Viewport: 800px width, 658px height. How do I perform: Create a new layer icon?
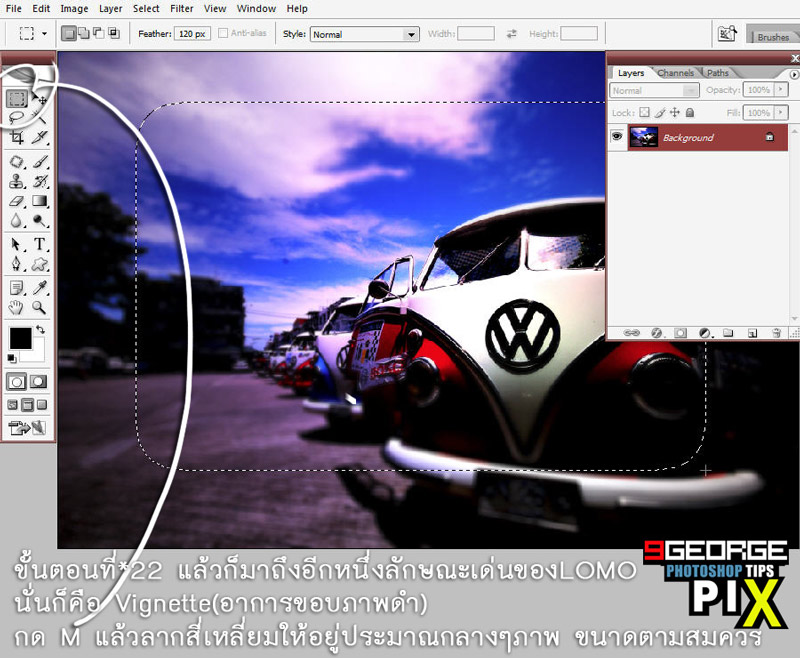(x=752, y=333)
